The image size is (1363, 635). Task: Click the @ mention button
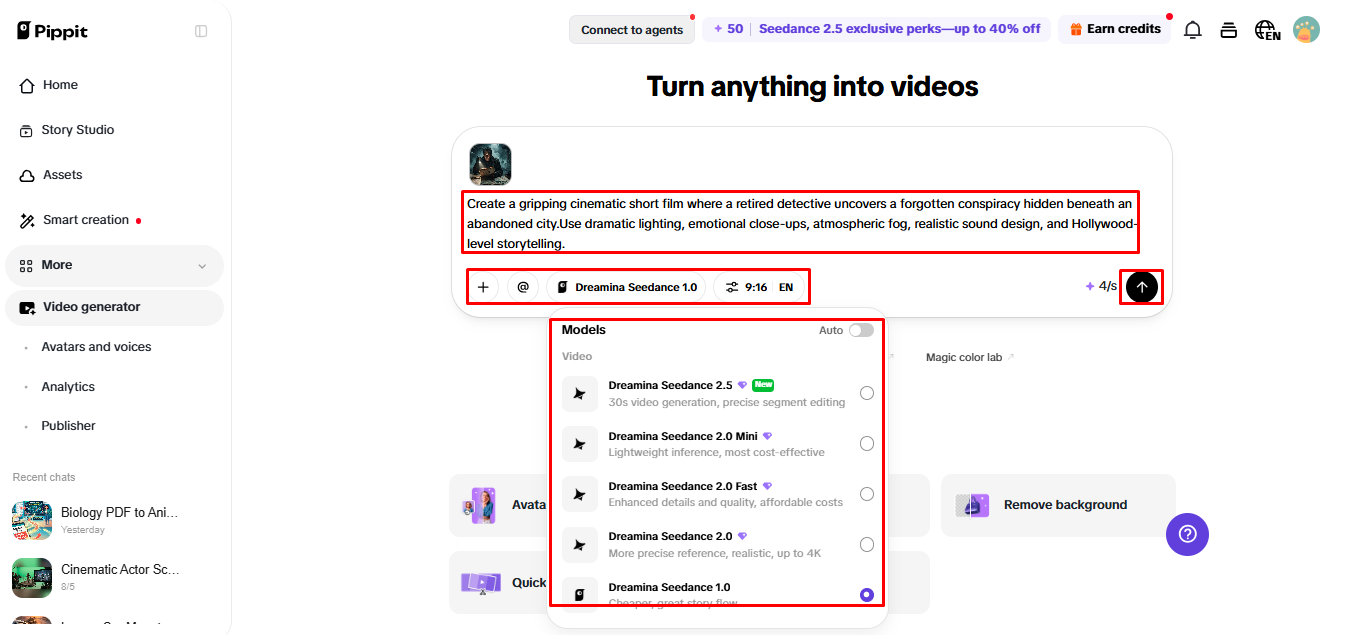(x=523, y=287)
